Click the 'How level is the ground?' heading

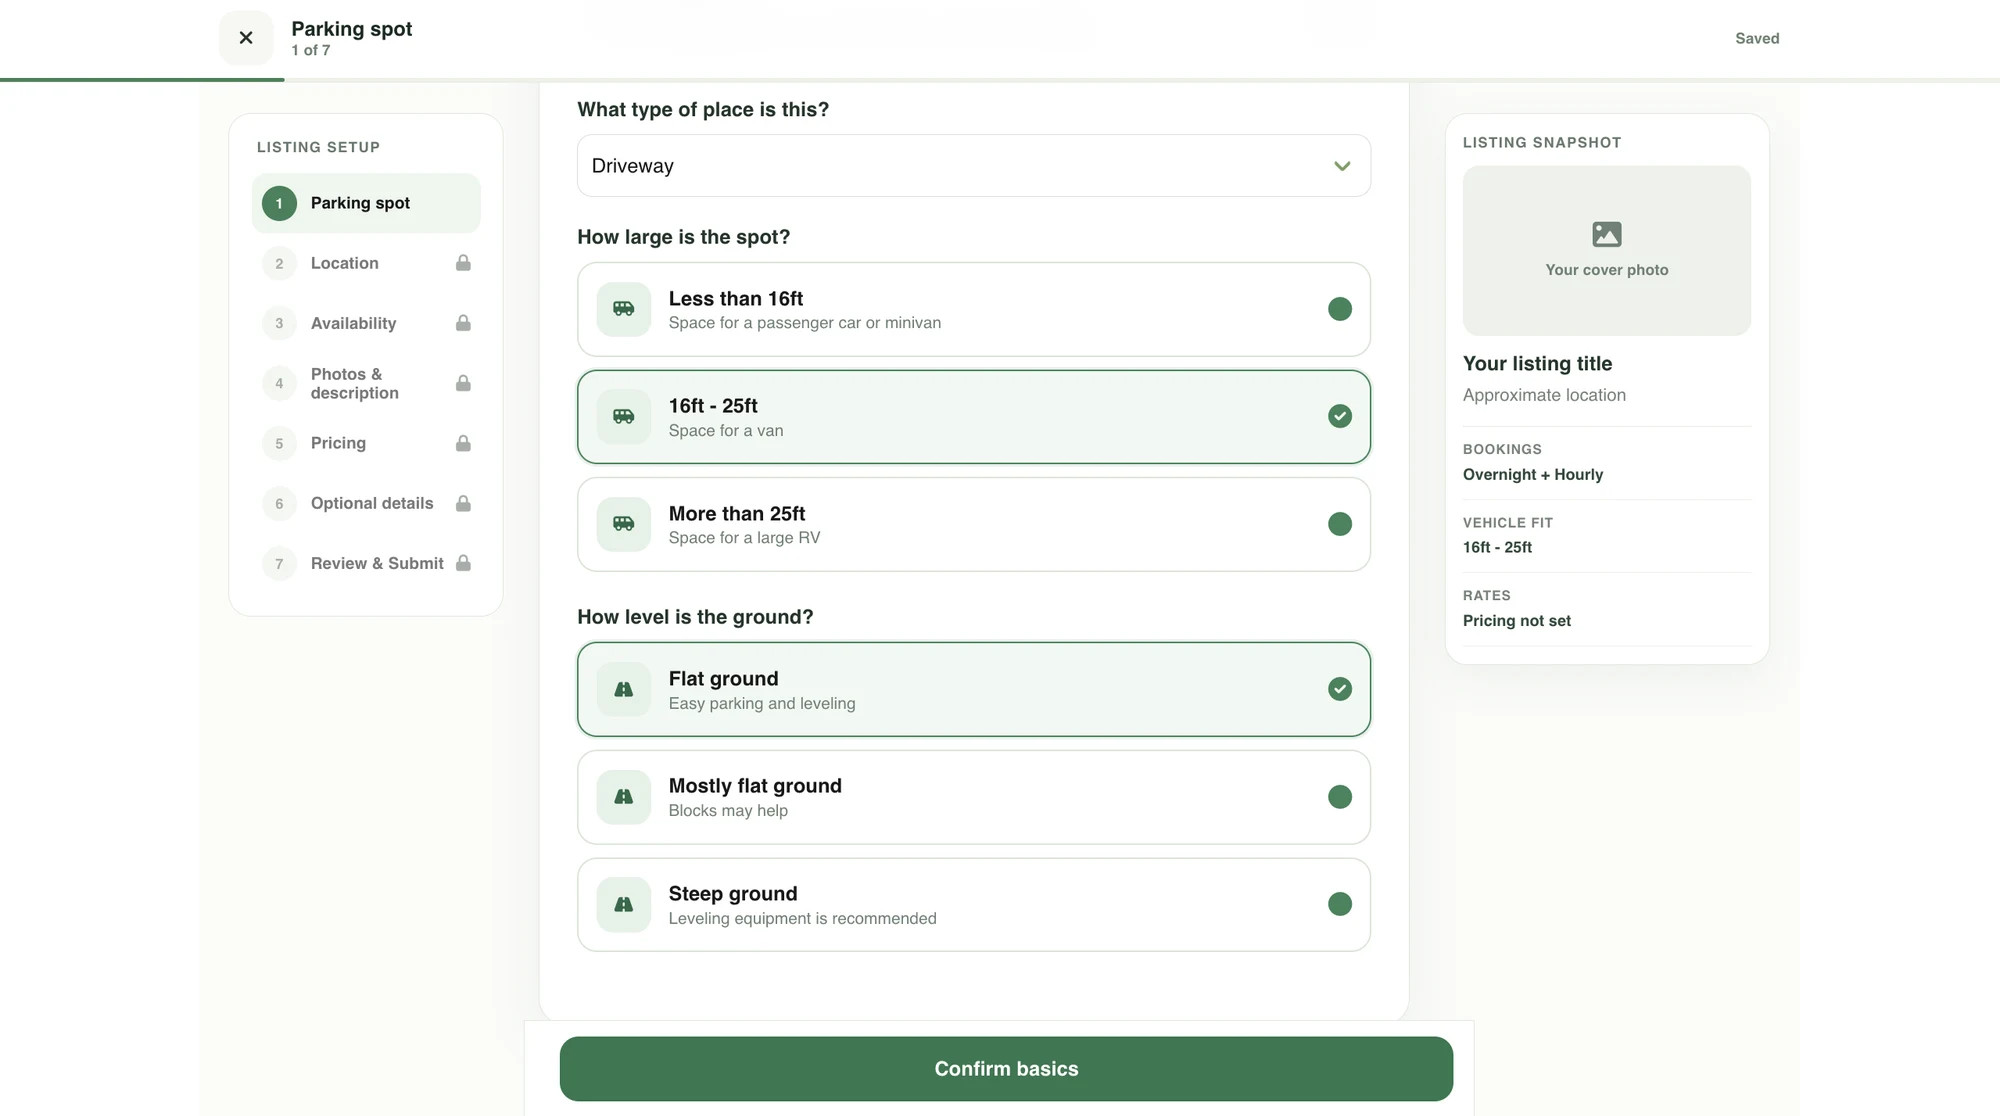click(x=695, y=617)
